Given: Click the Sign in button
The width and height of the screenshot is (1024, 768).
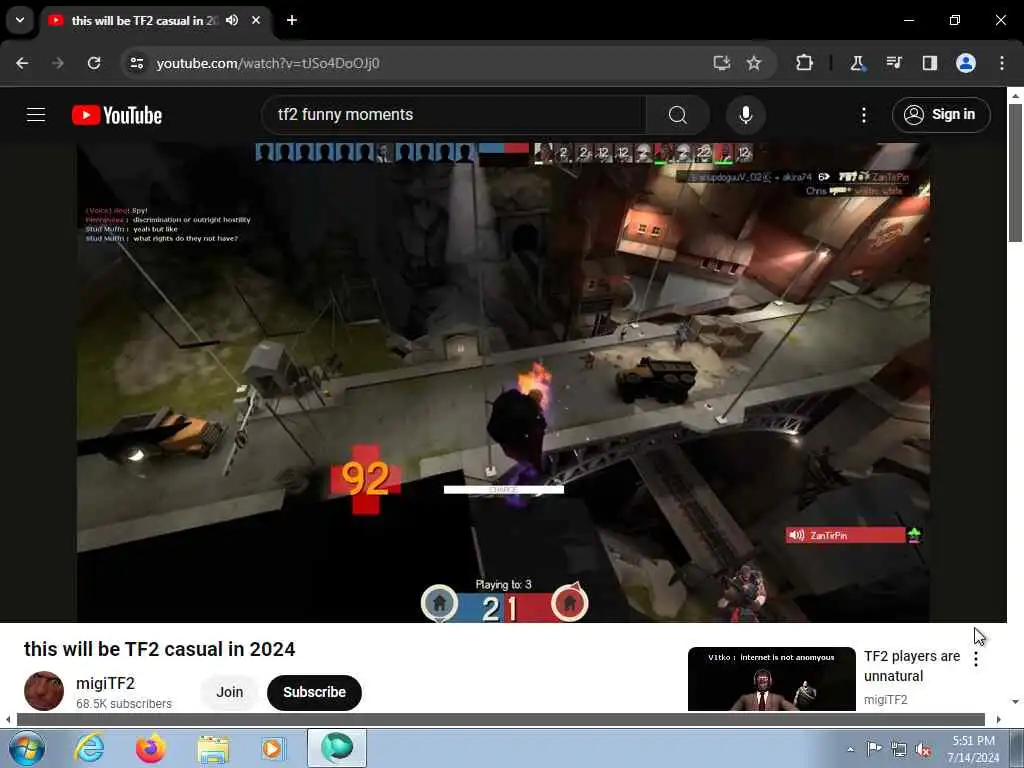Looking at the screenshot, I should point(941,115).
